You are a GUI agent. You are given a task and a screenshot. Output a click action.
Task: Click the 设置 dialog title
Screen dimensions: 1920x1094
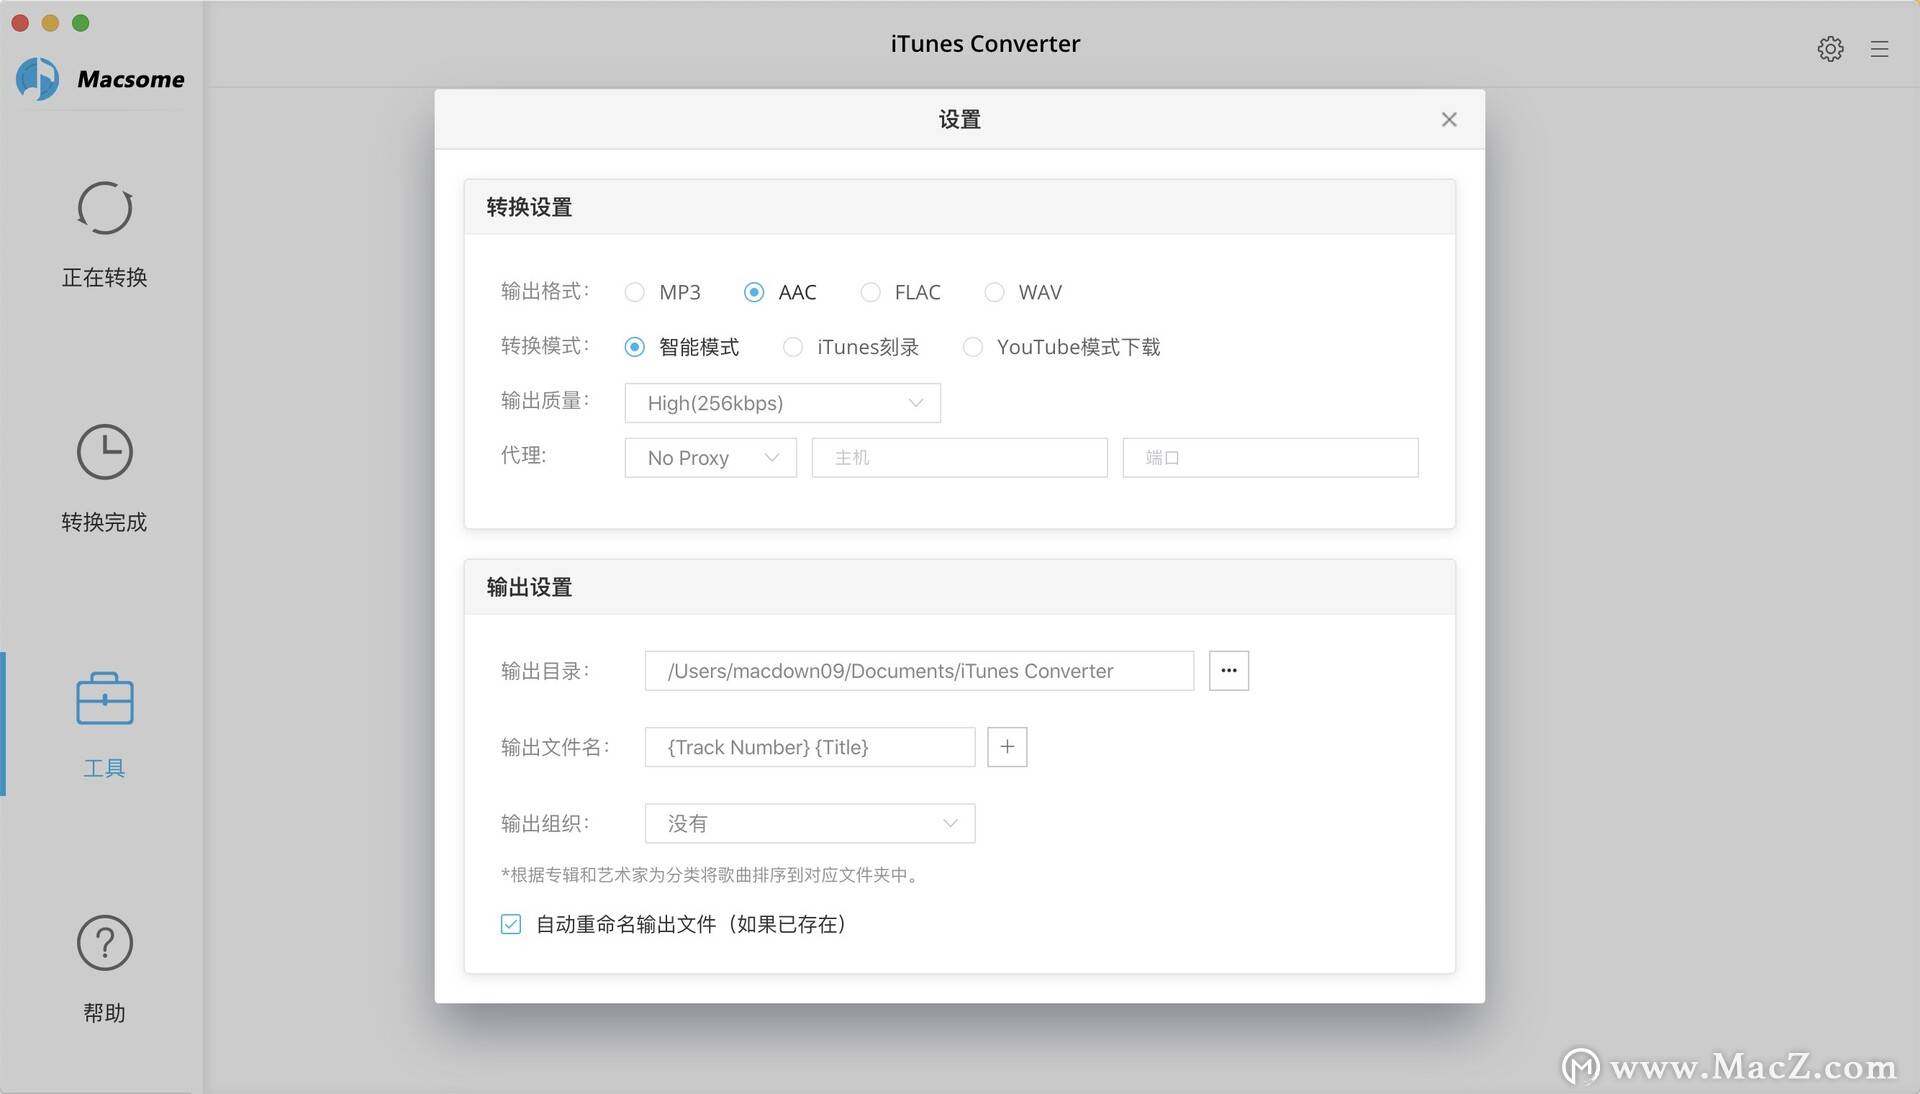point(959,119)
